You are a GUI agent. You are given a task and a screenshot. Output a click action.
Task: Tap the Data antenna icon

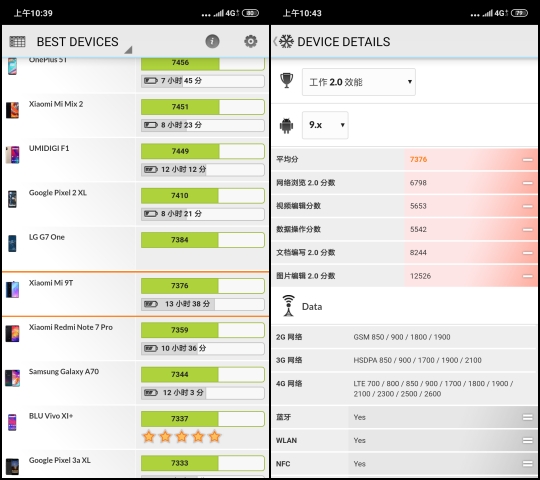(288, 305)
